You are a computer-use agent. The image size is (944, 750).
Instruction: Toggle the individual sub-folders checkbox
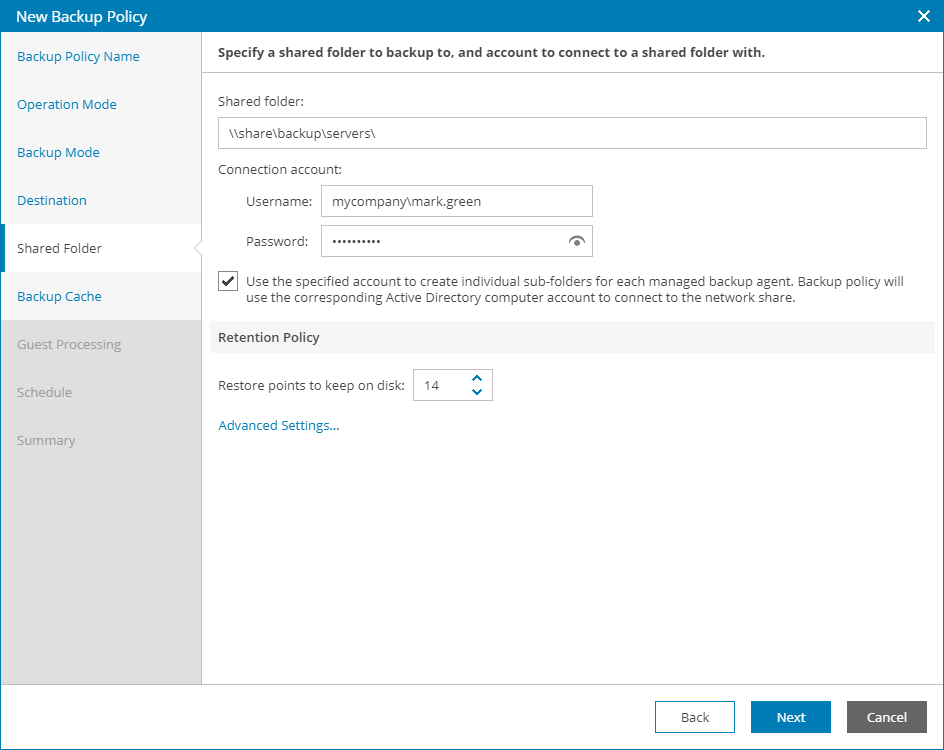coord(228,282)
